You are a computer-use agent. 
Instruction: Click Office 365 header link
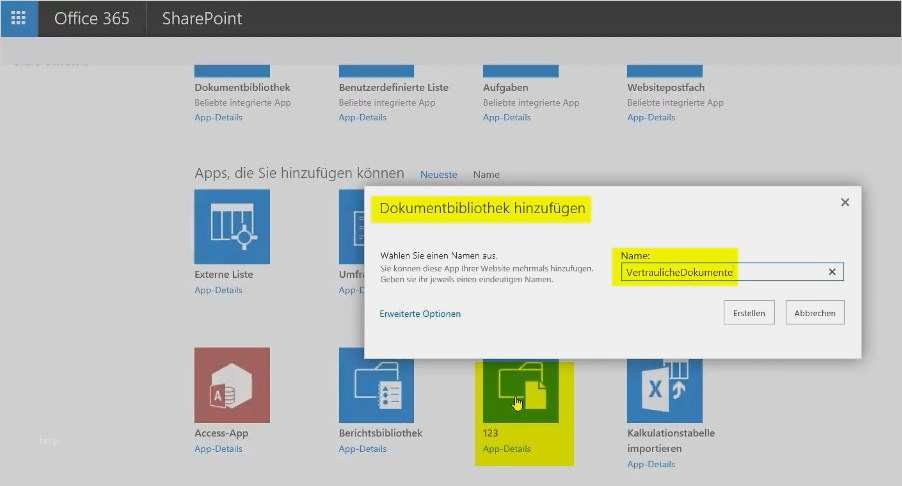coord(91,18)
